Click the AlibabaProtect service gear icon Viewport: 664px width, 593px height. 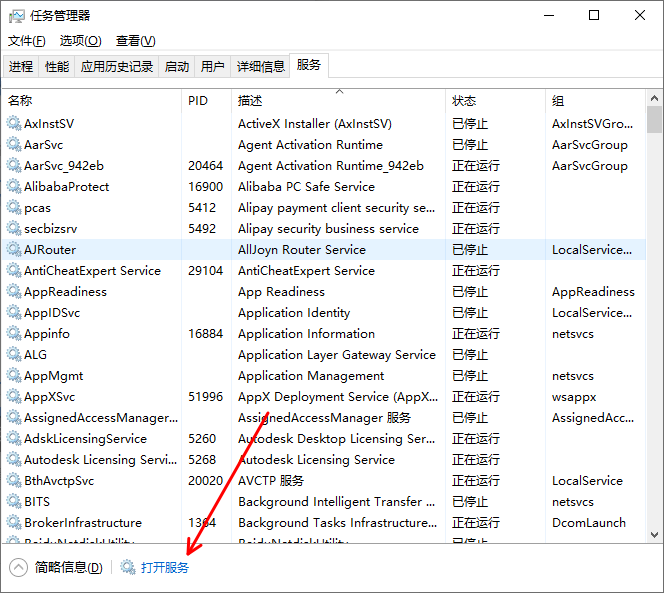[14, 187]
